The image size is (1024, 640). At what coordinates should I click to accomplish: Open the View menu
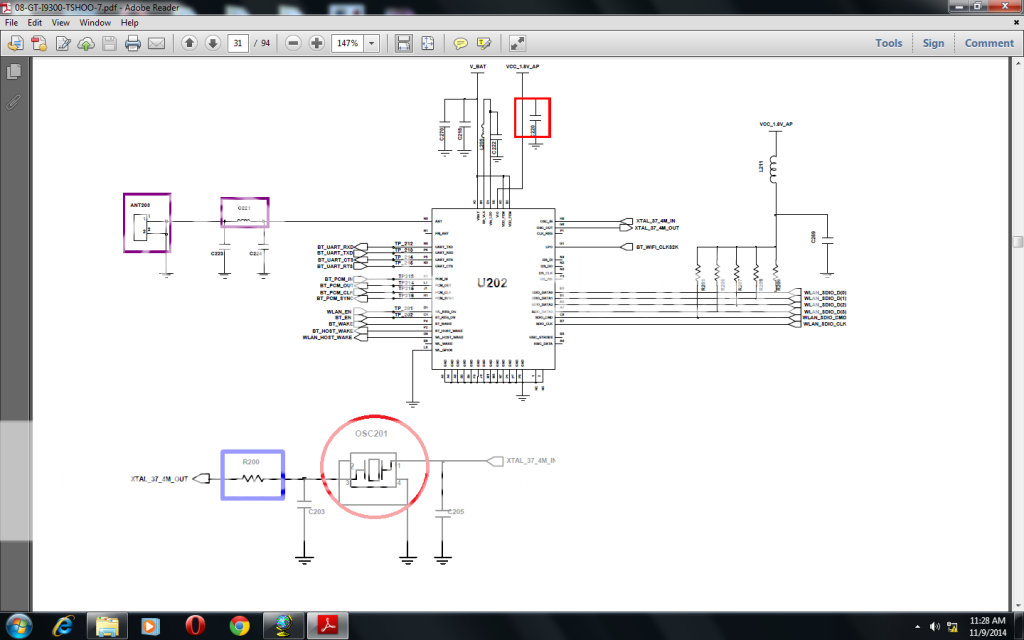pyautogui.click(x=60, y=22)
